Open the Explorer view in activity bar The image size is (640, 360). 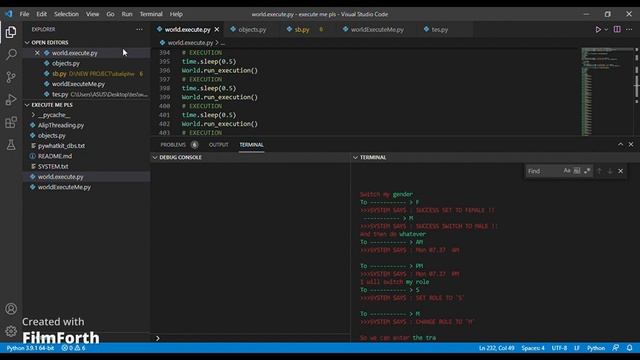[11, 32]
